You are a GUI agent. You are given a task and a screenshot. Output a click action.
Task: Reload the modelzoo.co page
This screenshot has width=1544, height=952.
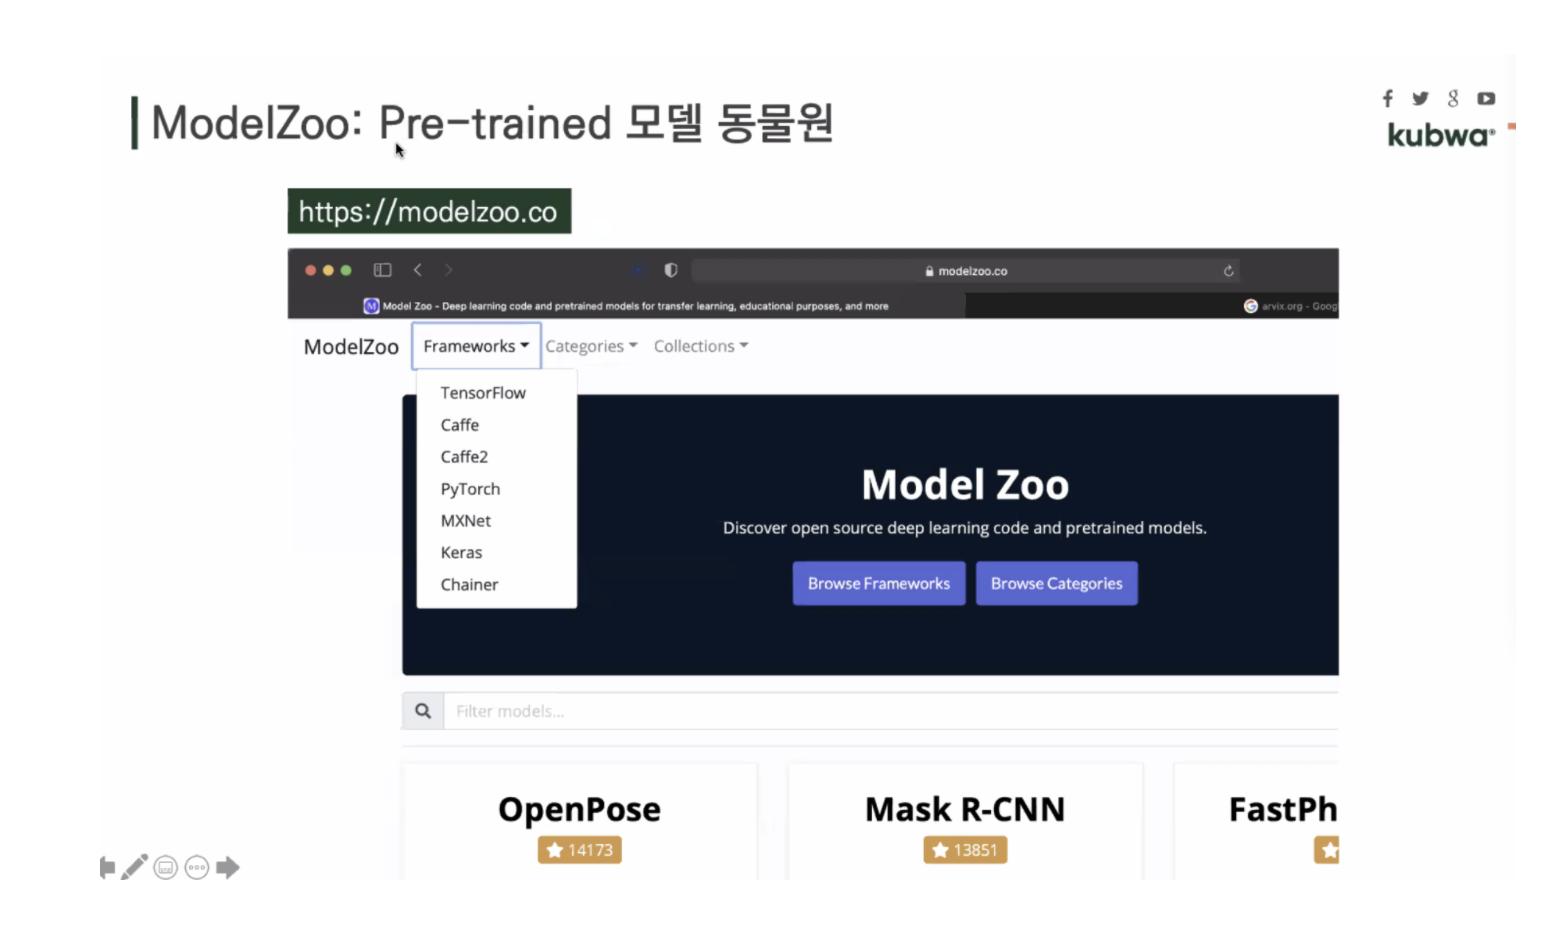pyautogui.click(x=1228, y=271)
